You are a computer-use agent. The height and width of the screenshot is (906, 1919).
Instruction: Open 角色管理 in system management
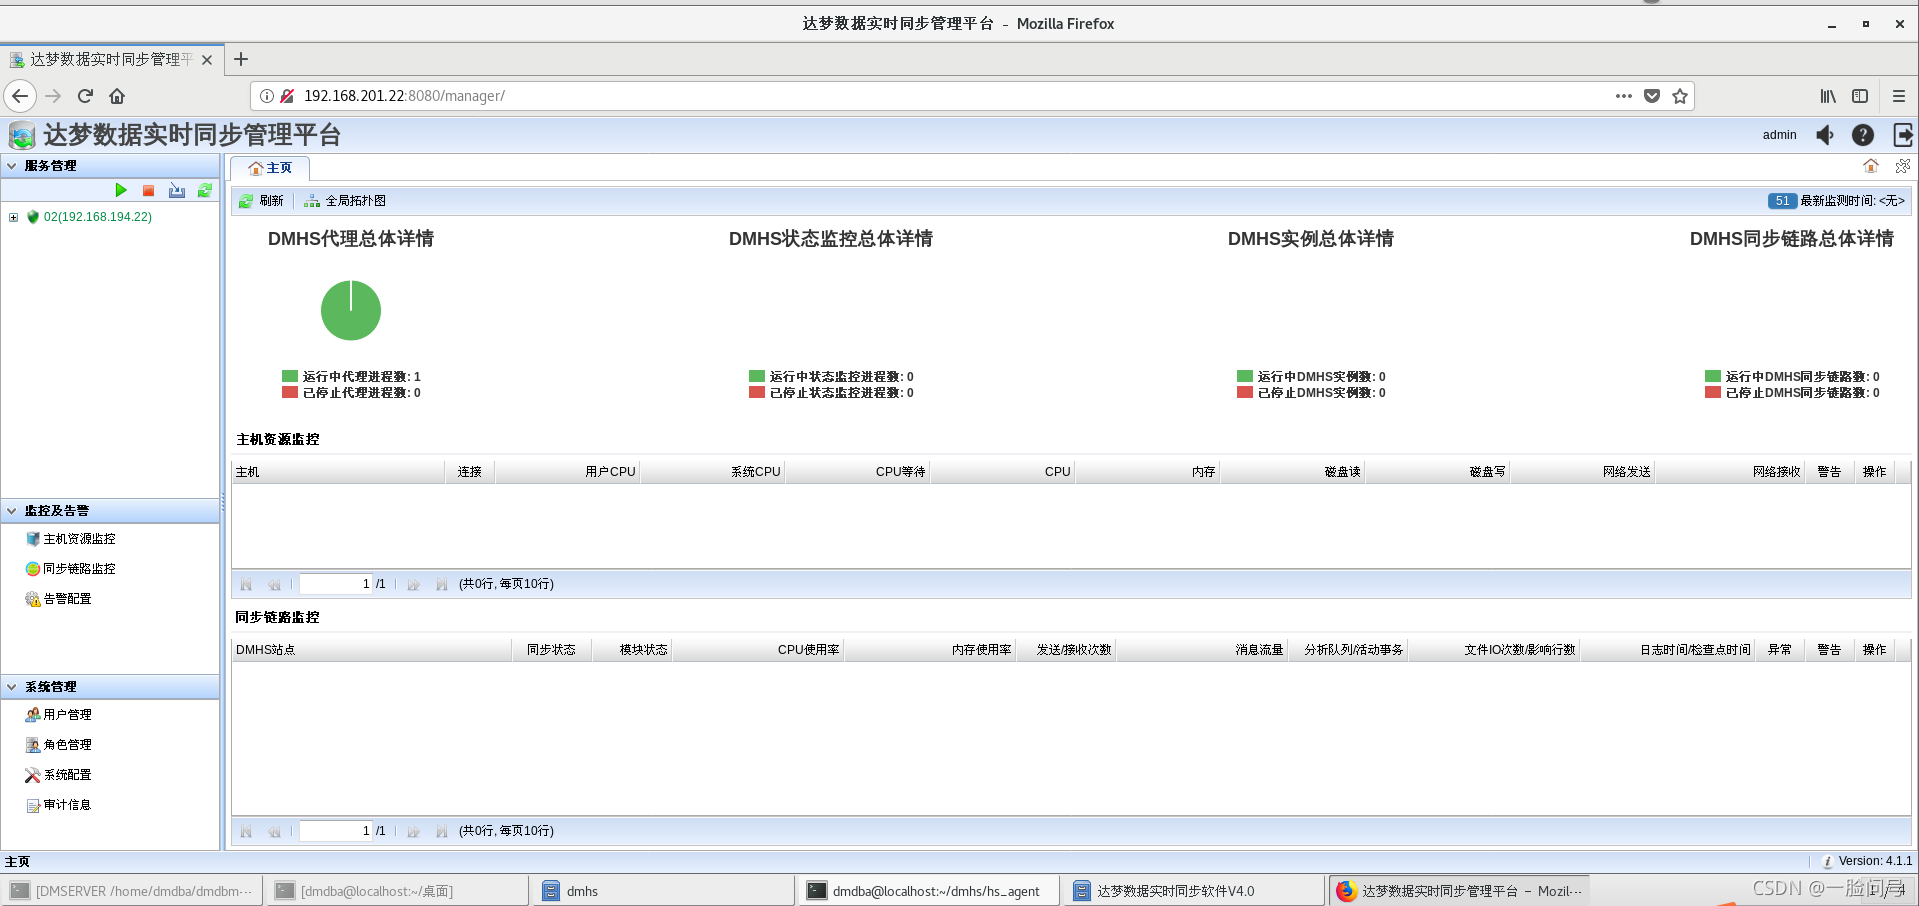coord(59,745)
